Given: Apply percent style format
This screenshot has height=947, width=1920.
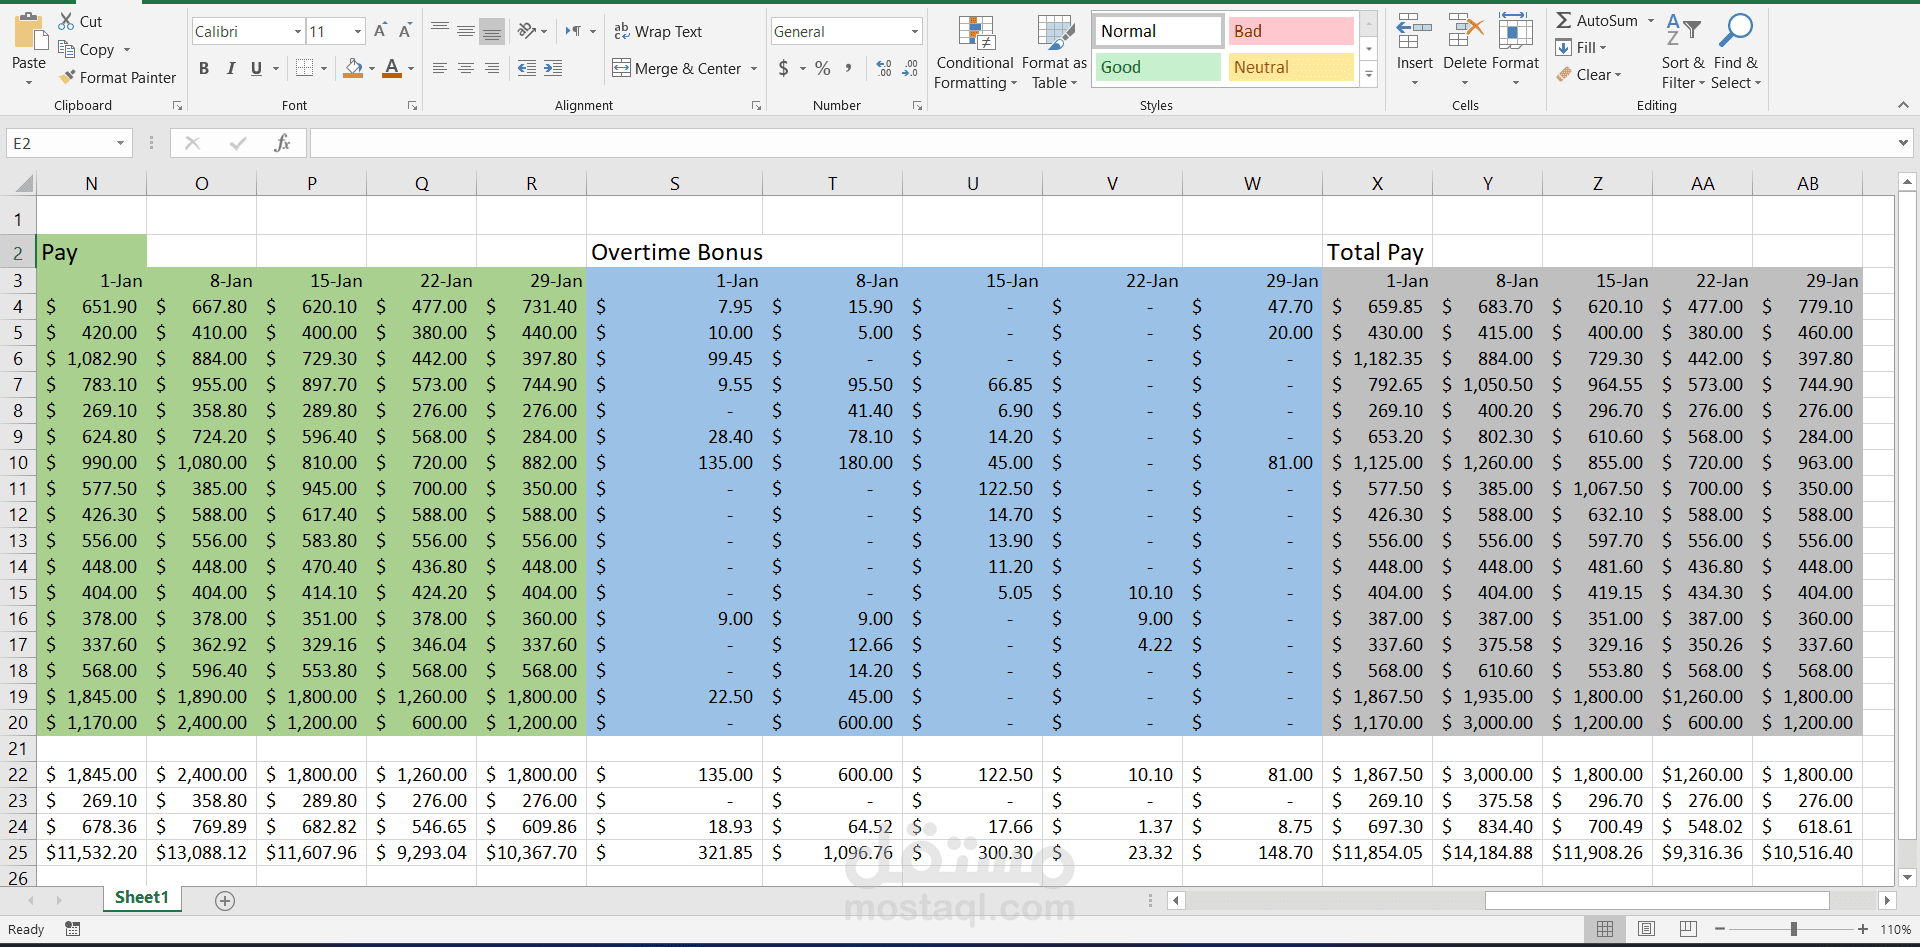Looking at the screenshot, I should pyautogui.click(x=823, y=68).
